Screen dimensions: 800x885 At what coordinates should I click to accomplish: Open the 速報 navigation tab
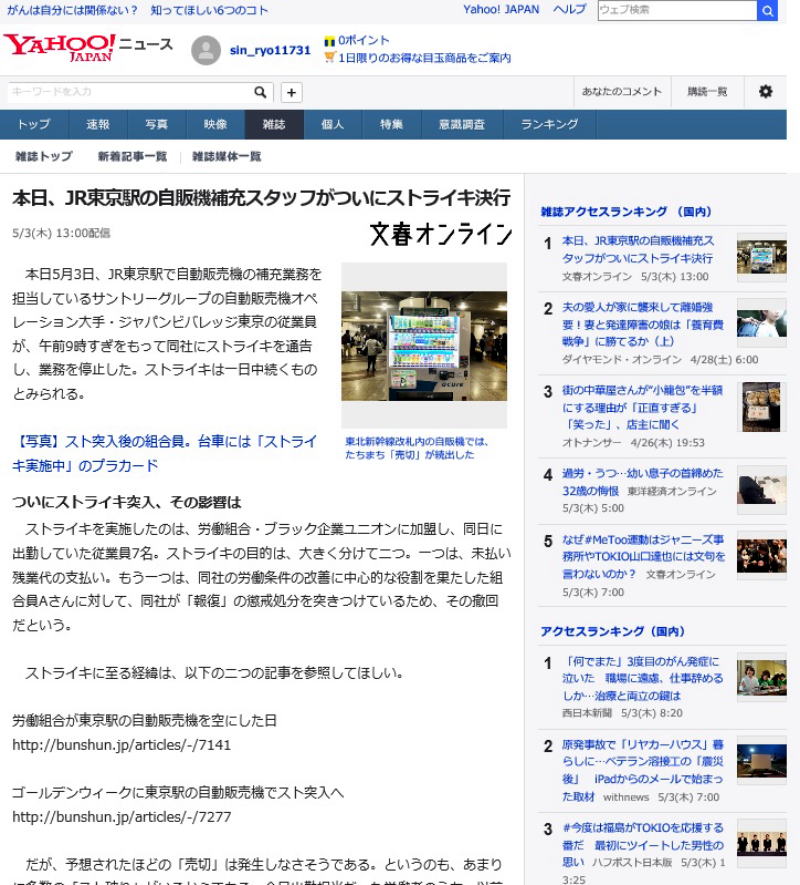coord(98,124)
